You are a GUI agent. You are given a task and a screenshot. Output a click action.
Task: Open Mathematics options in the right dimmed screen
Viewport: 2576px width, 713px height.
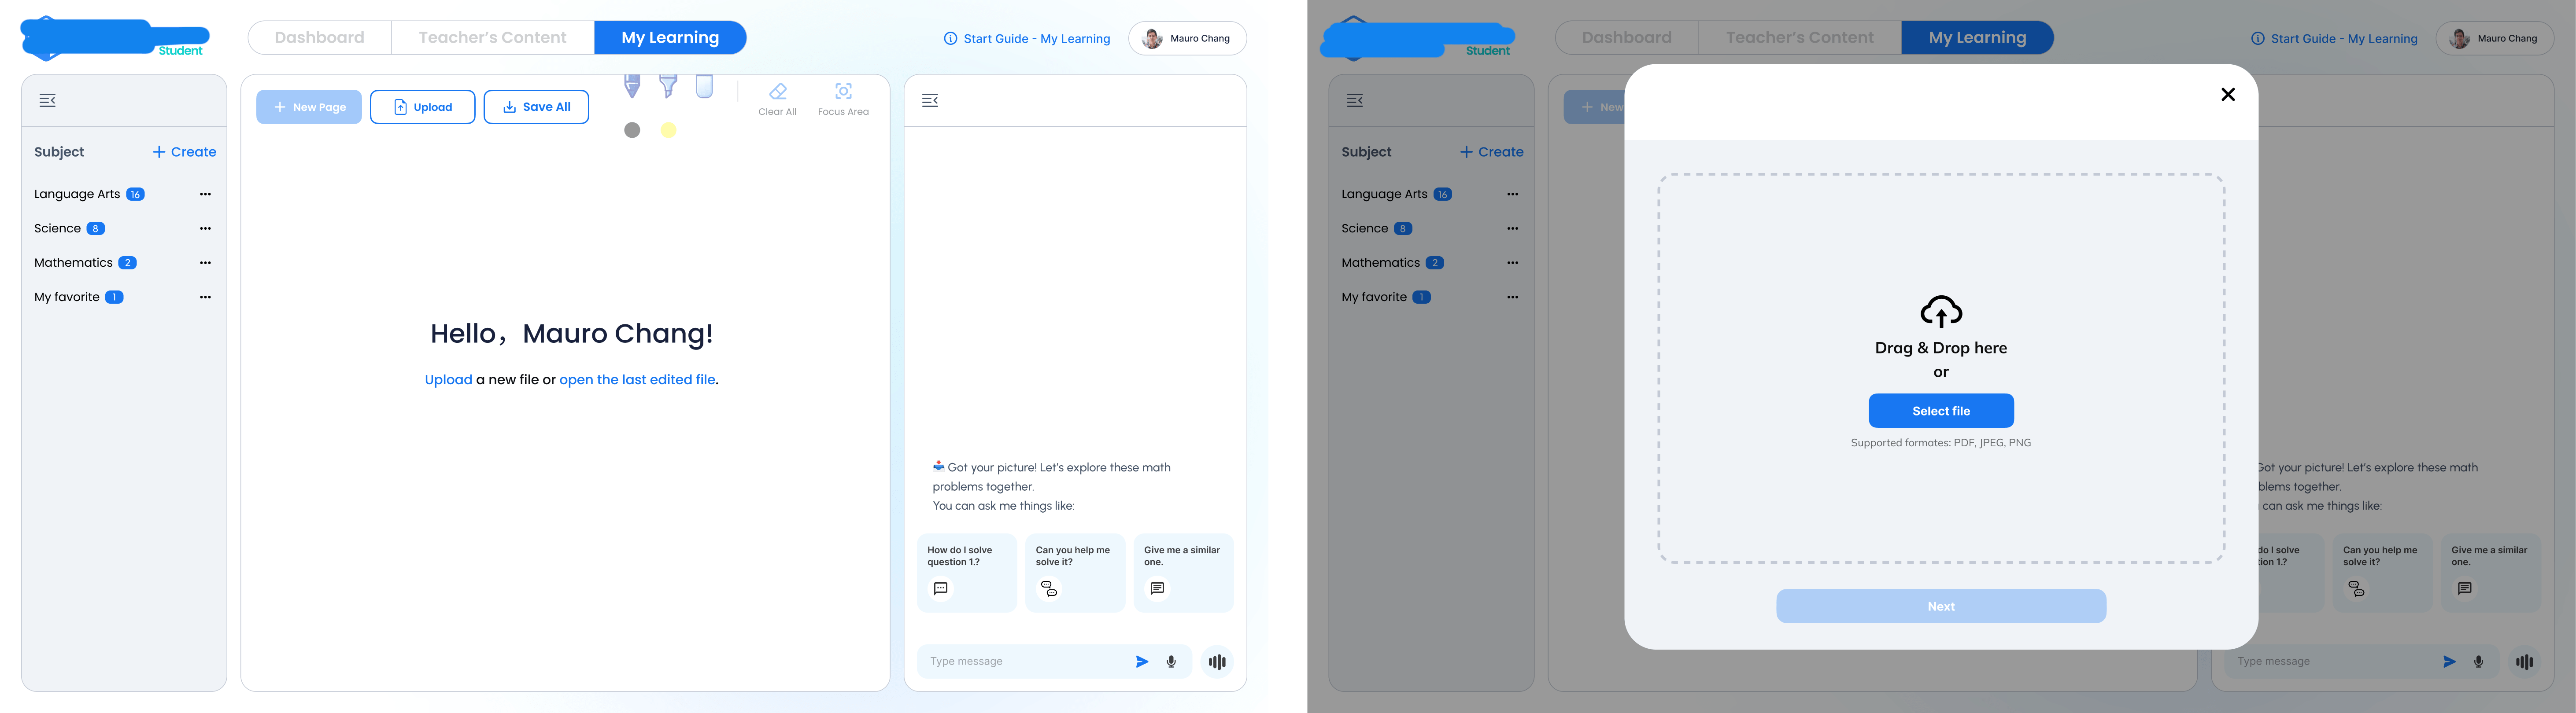(1512, 263)
